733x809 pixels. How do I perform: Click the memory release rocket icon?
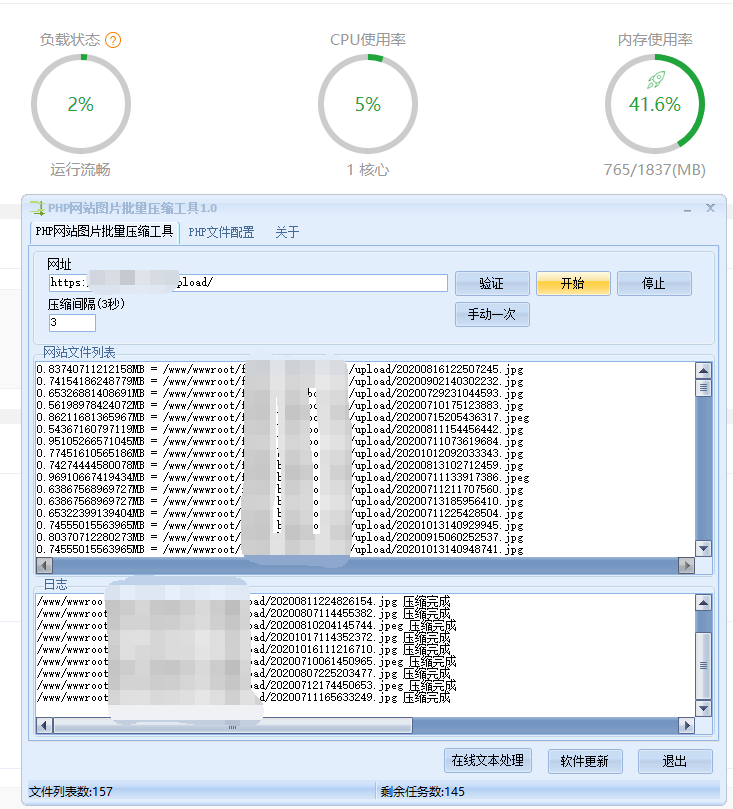click(x=656, y=79)
